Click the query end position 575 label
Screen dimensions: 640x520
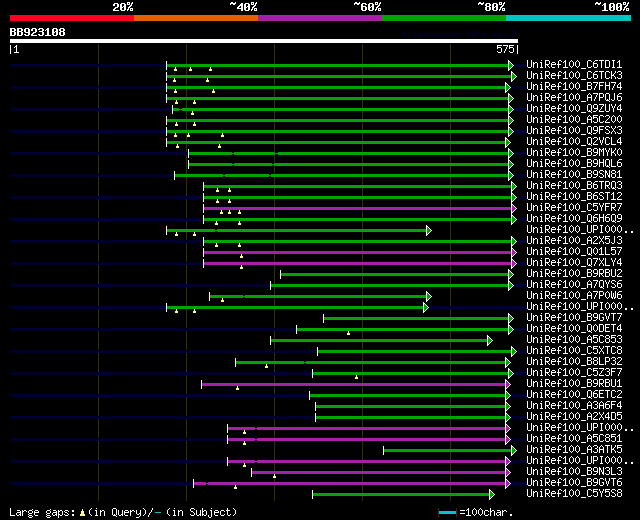point(505,49)
